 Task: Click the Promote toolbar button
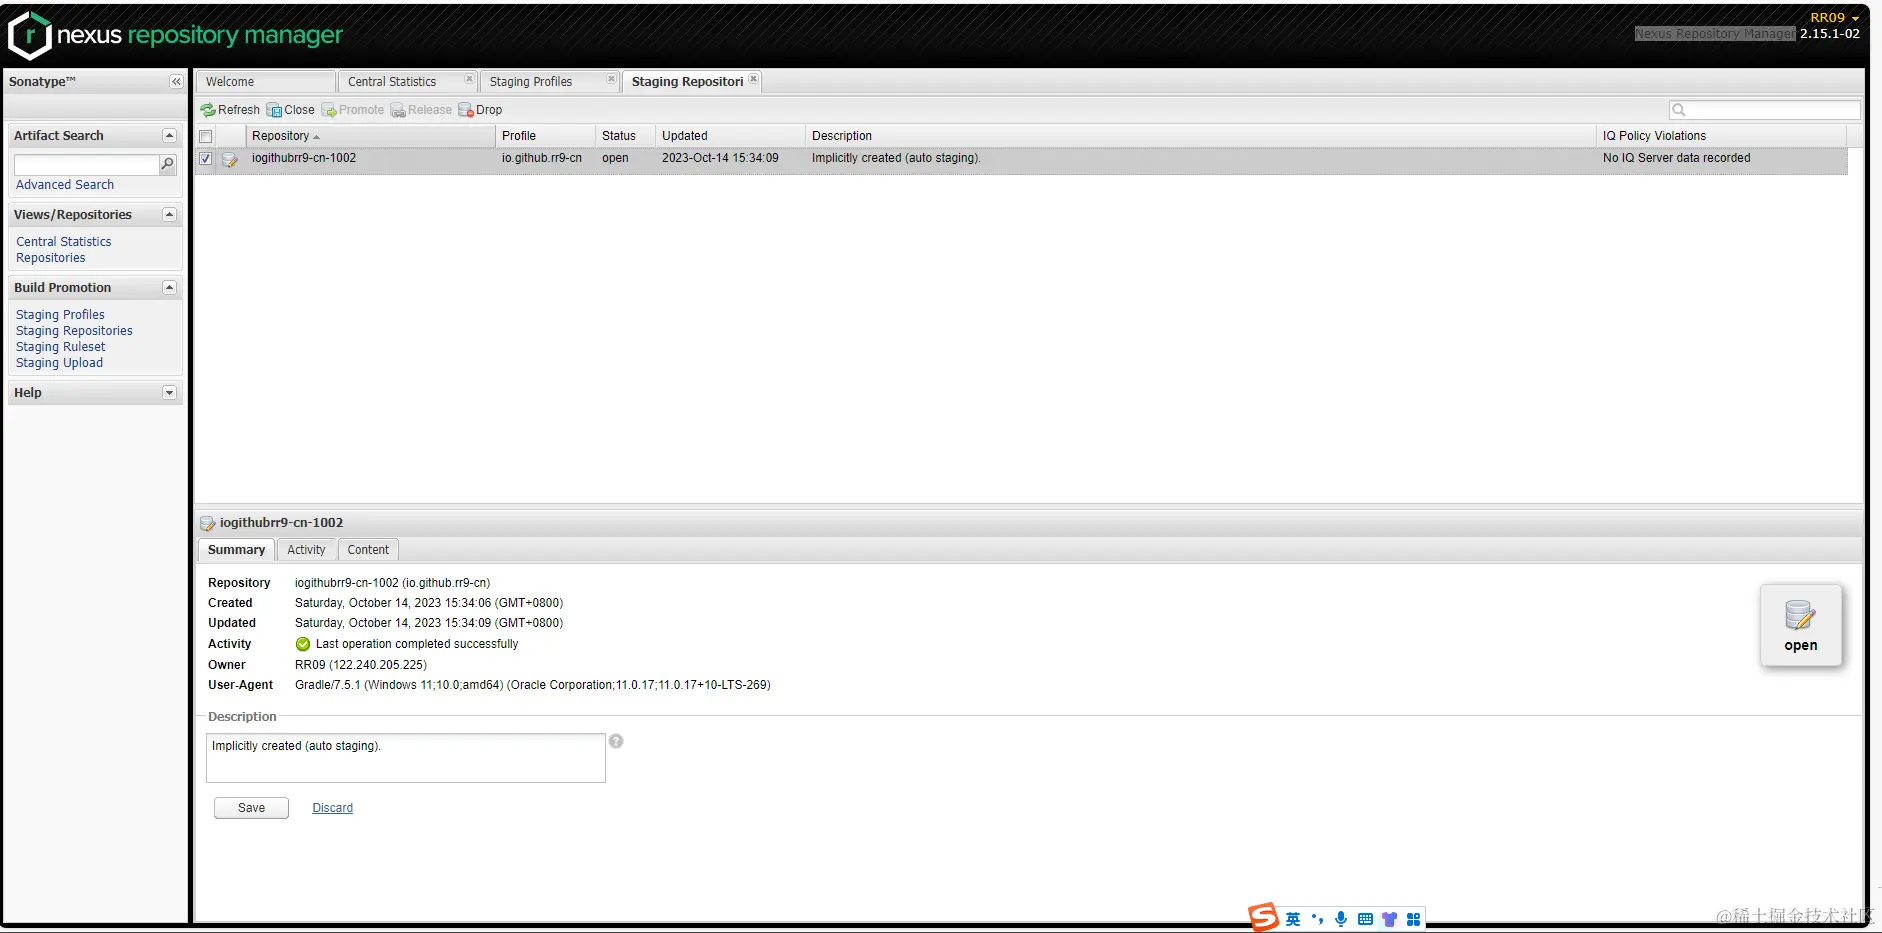[x=353, y=110]
